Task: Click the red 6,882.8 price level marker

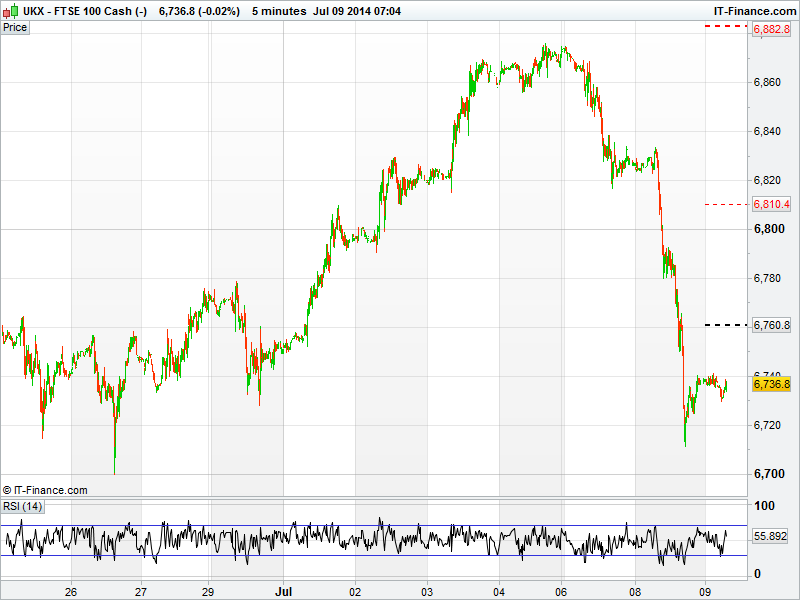Action: (770, 29)
